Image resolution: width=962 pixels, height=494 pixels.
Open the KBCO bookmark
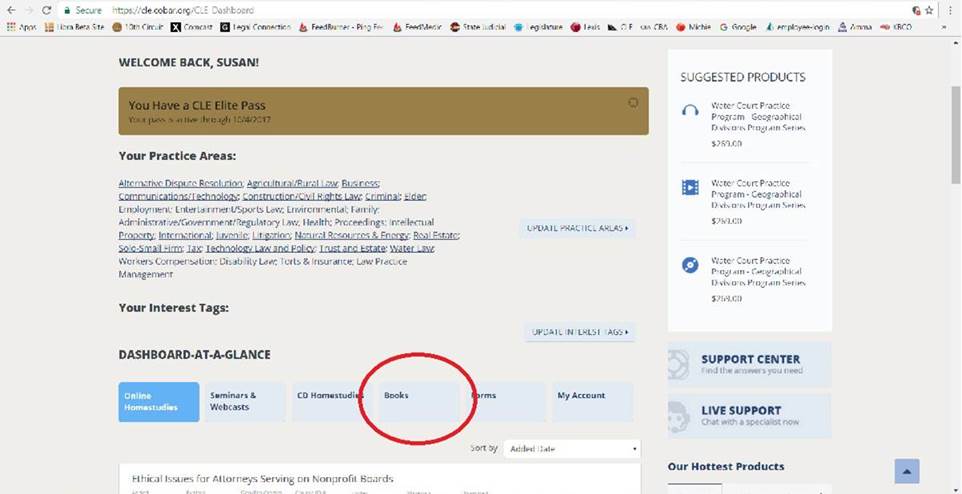pyautogui.click(x=896, y=27)
